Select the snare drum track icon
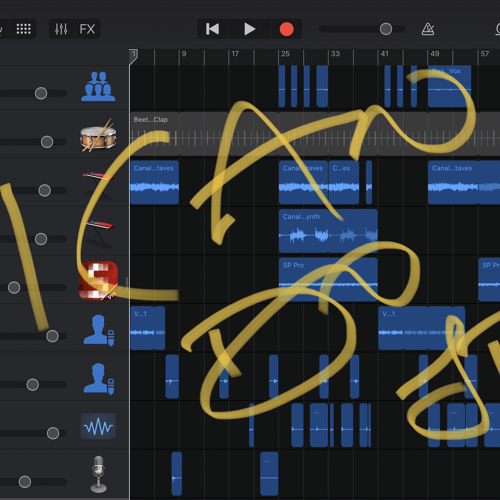Screen dimensions: 500x500 [98, 136]
